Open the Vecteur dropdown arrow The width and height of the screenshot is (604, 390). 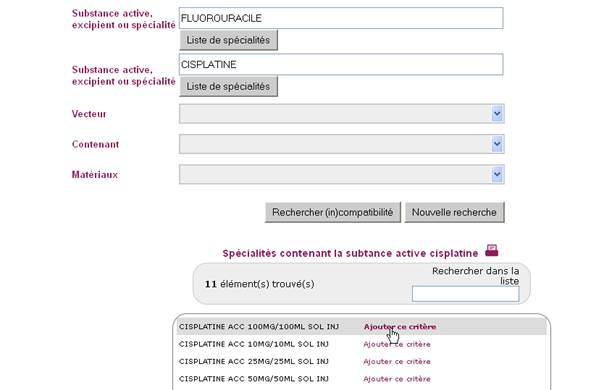[x=497, y=114]
